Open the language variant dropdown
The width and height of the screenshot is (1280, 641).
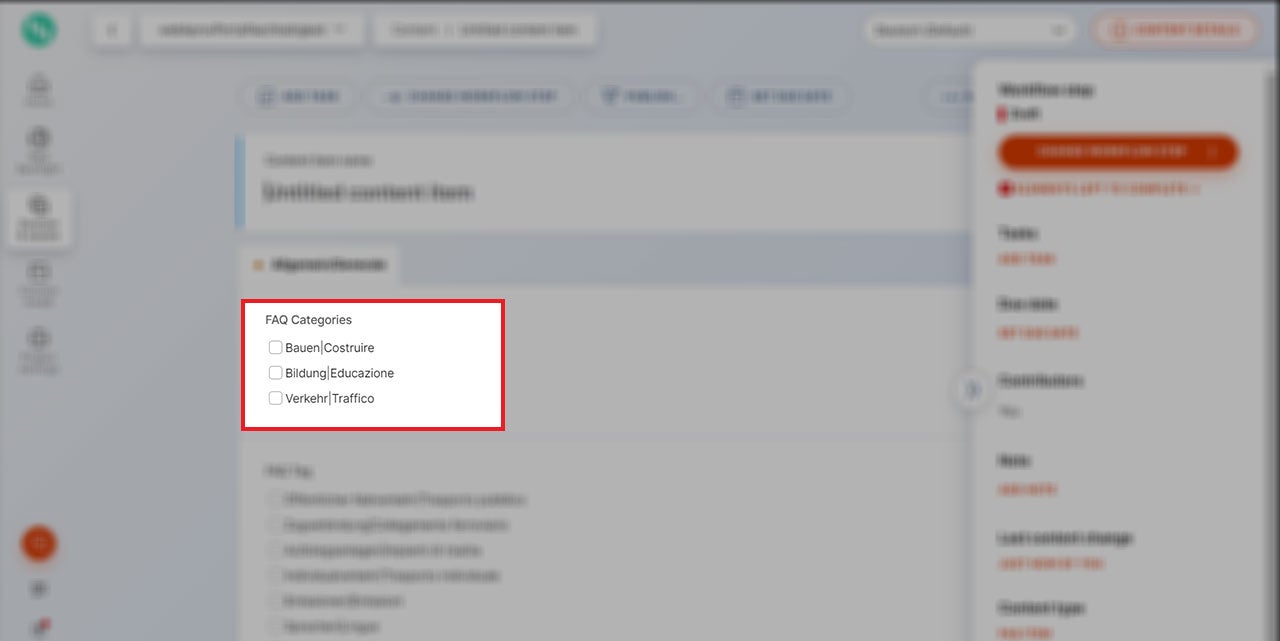click(x=968, y=30)
